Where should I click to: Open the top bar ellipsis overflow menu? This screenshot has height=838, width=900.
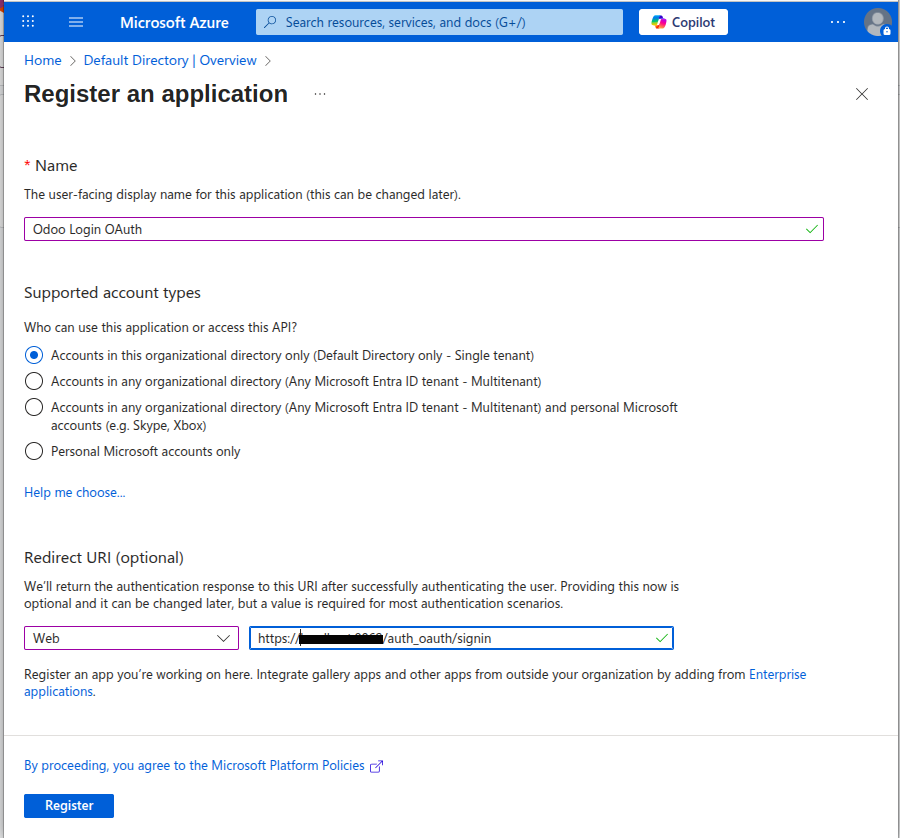coord(837,22)
